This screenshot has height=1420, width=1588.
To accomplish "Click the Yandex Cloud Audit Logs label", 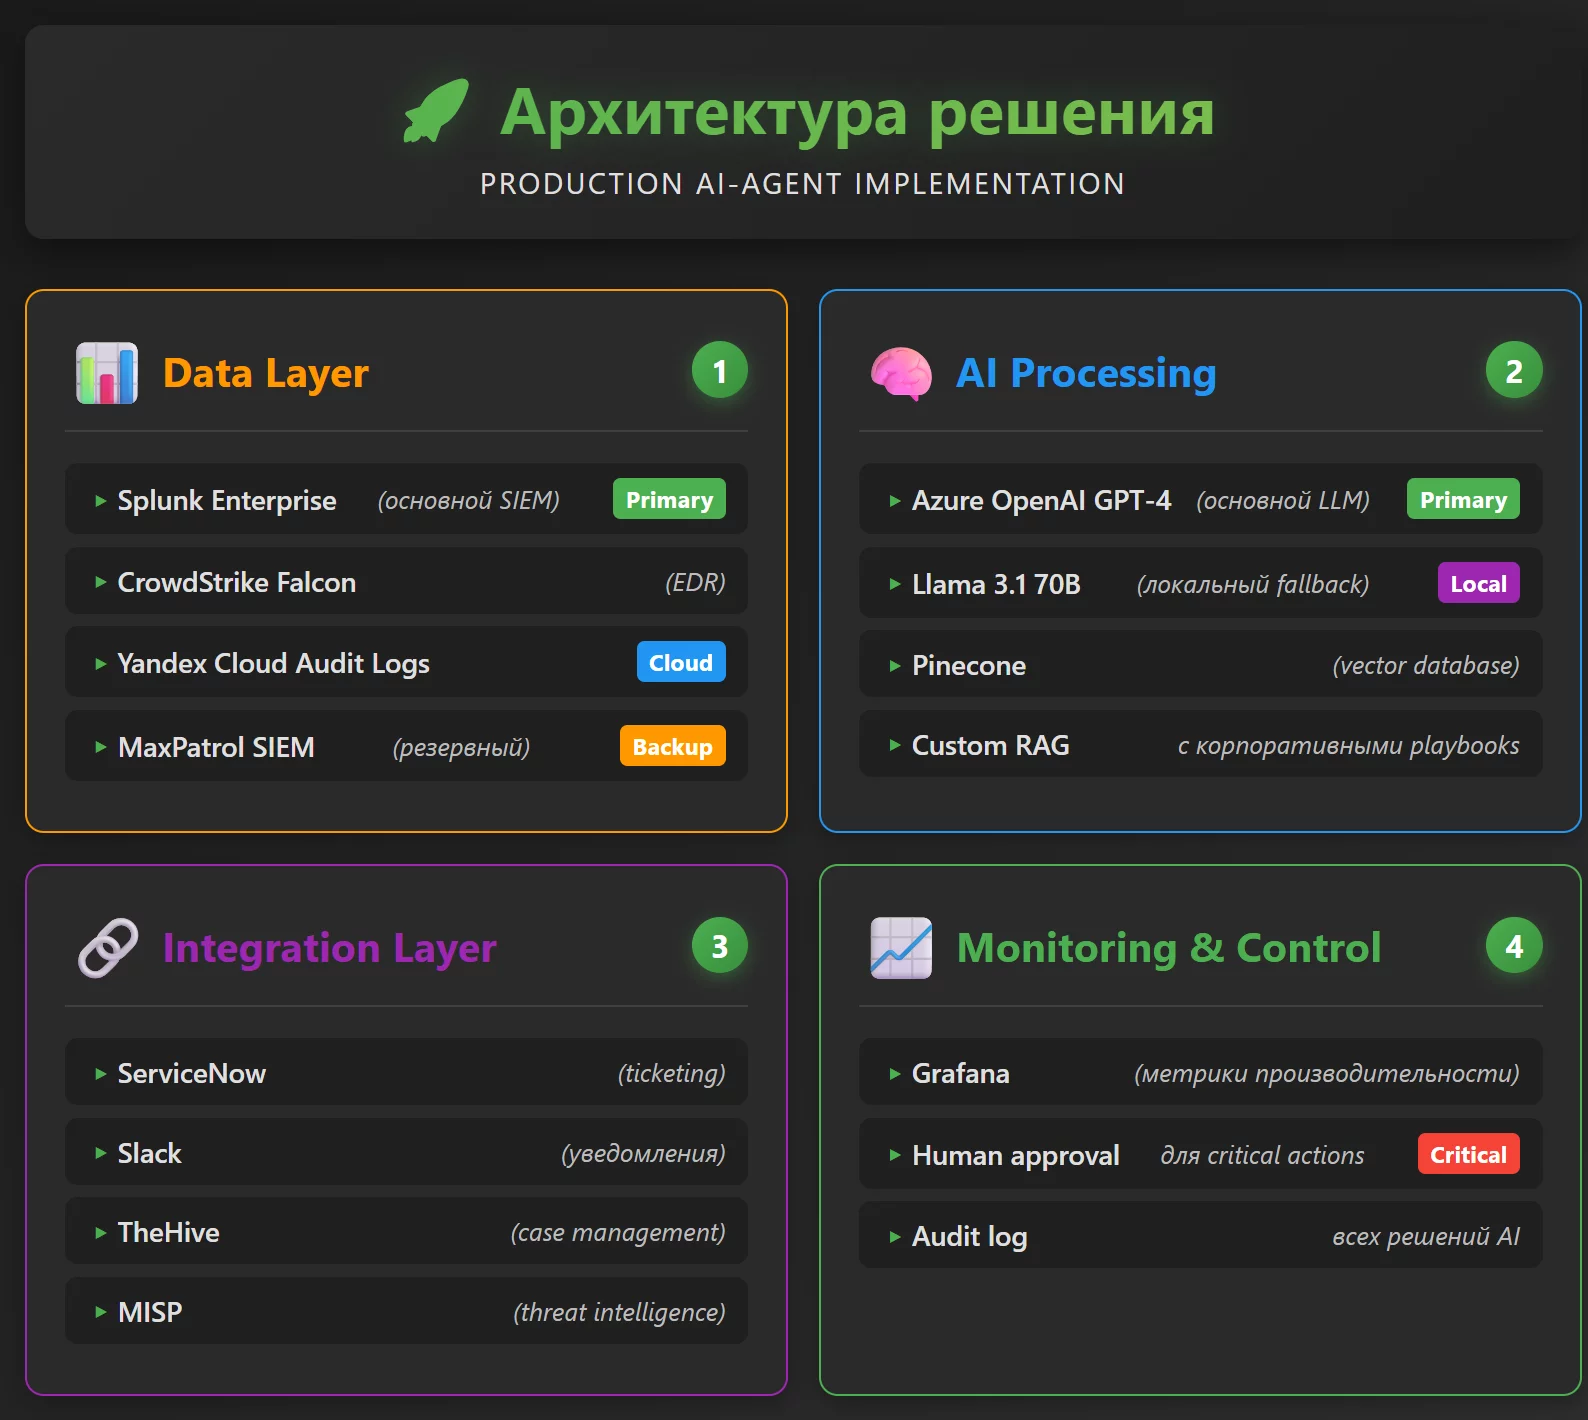I will click(273, 664).
